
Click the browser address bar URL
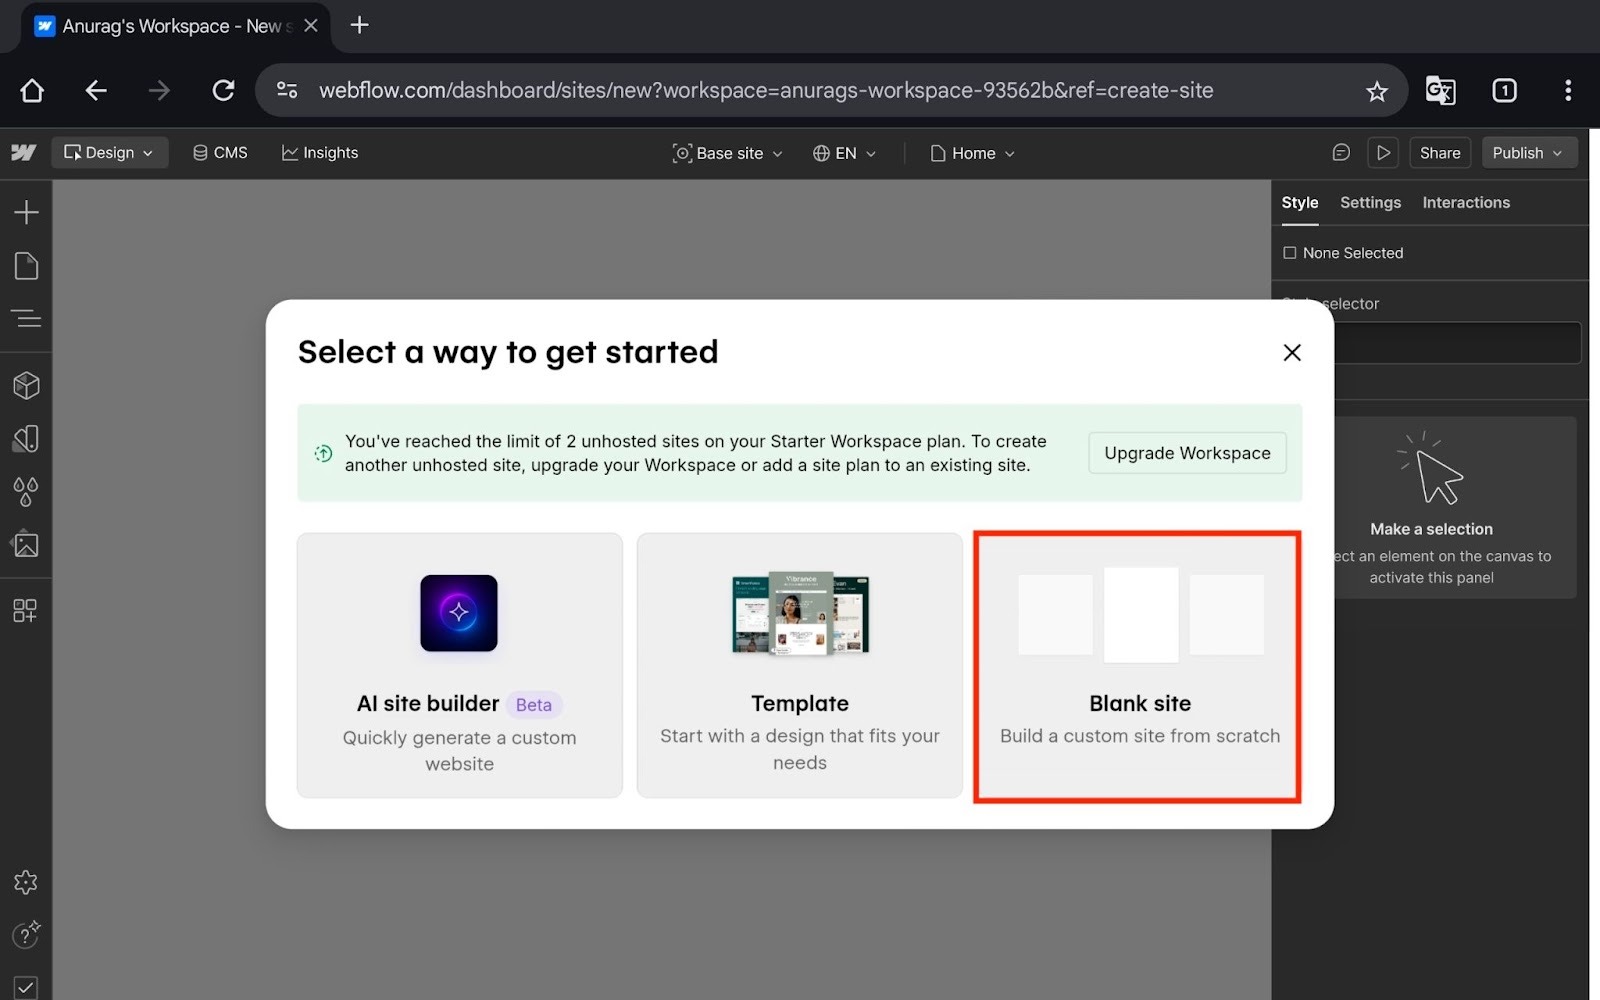click(766, 91)
